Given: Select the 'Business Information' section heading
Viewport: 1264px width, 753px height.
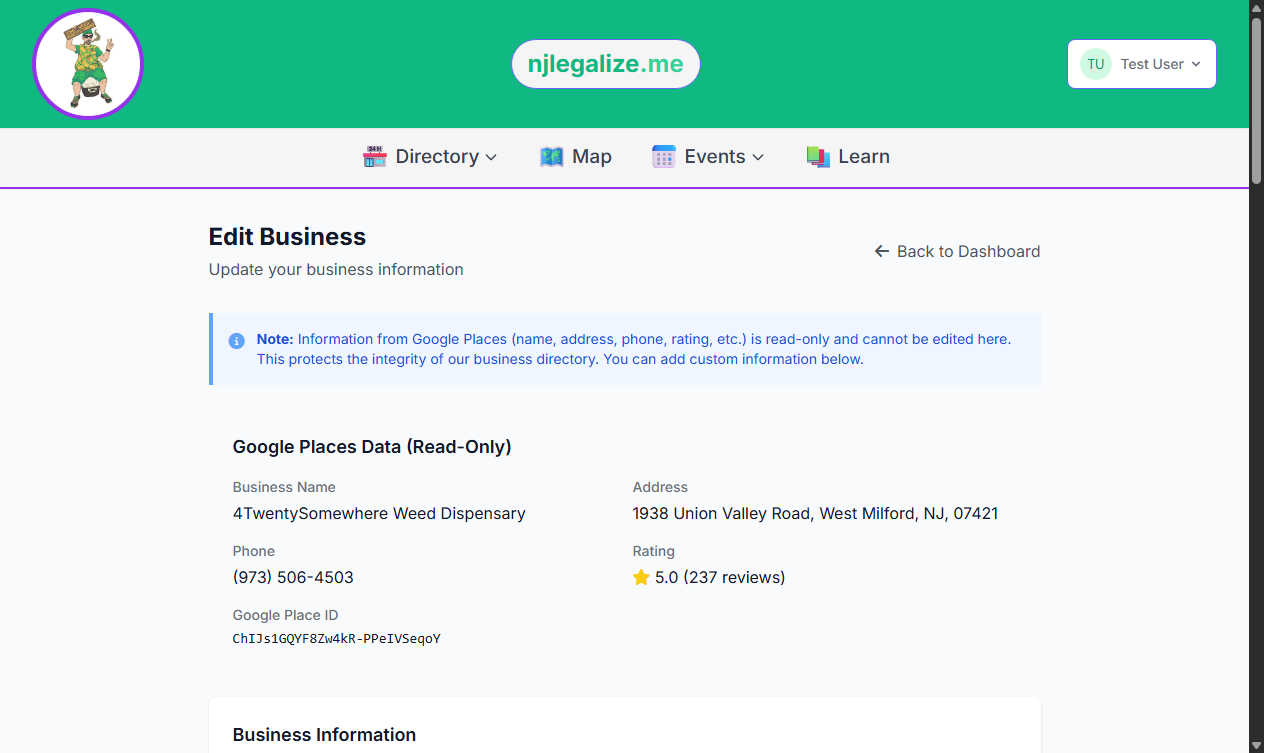Looking at the screenshot, I should coord(324,735).
